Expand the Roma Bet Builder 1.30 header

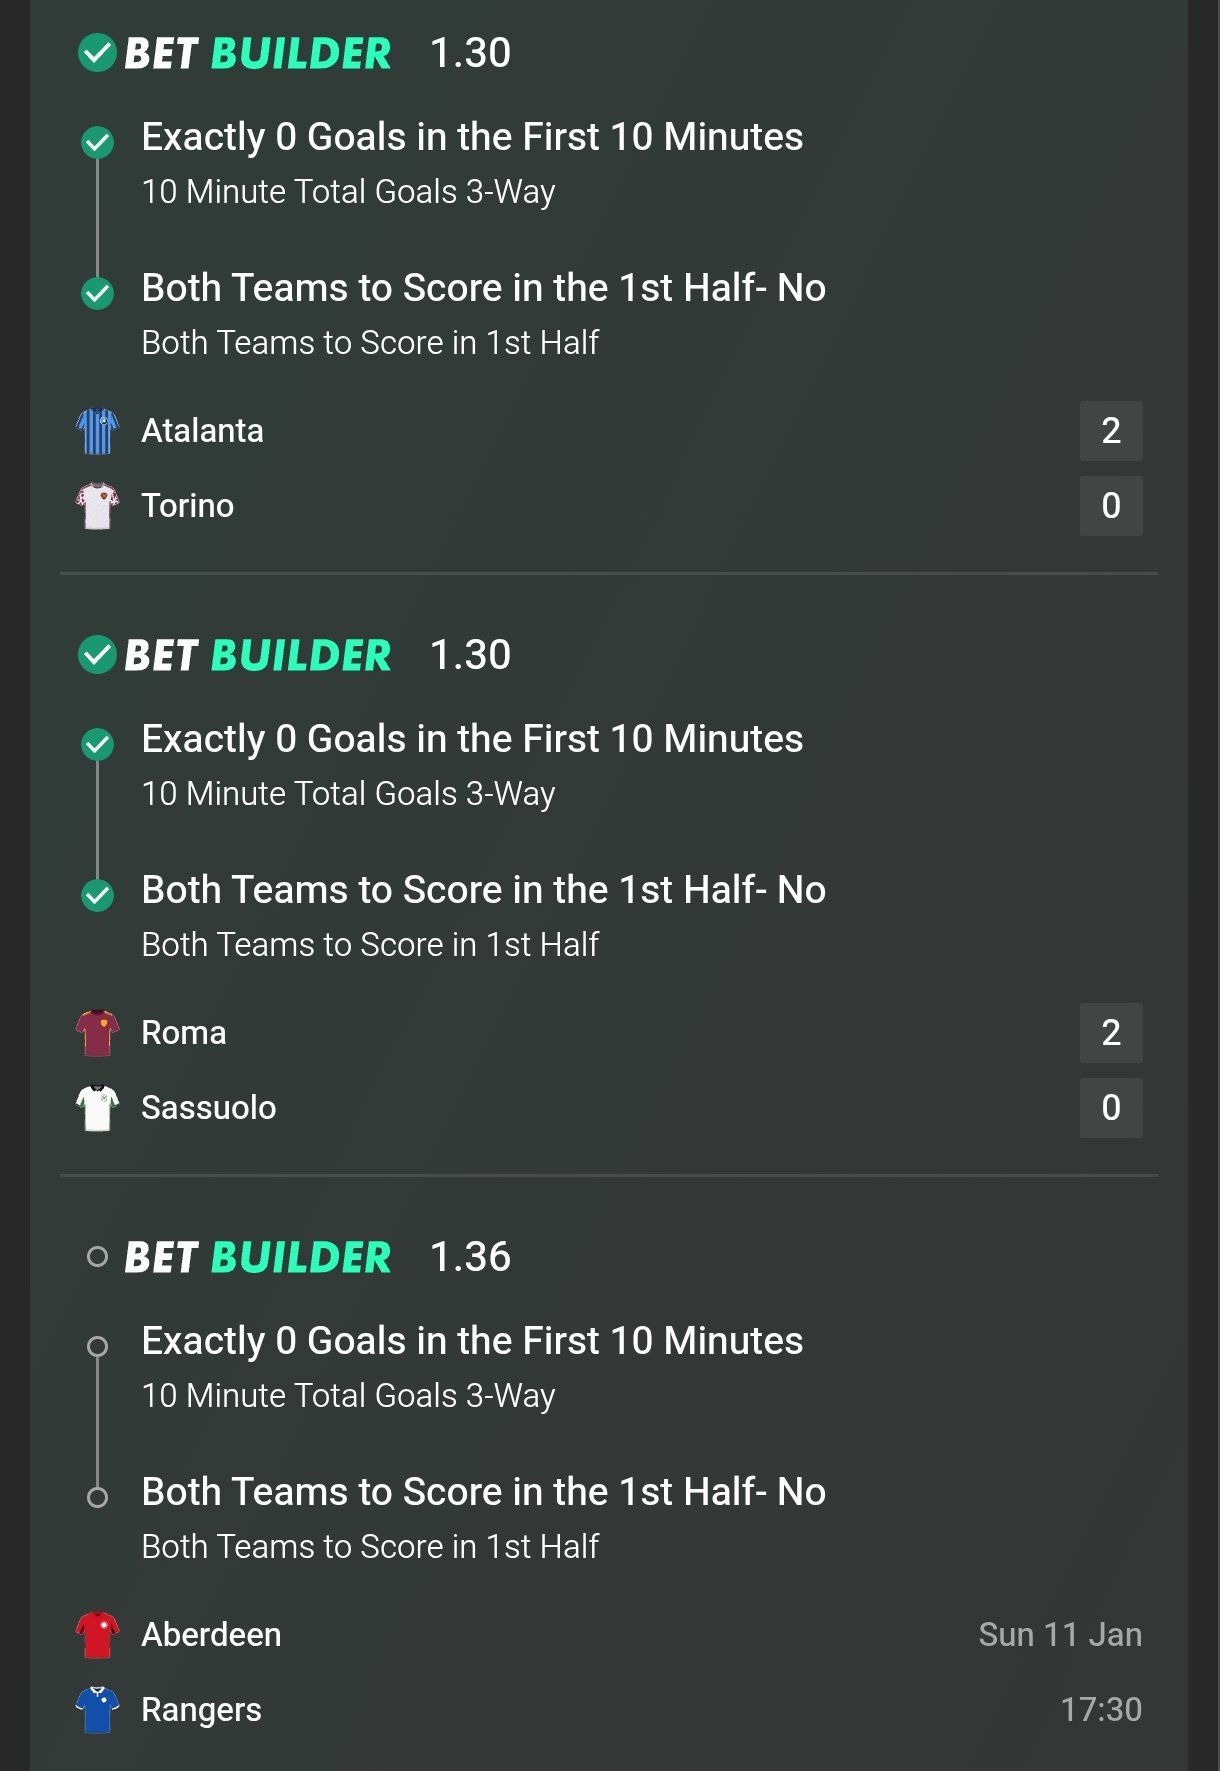point(317,655)
